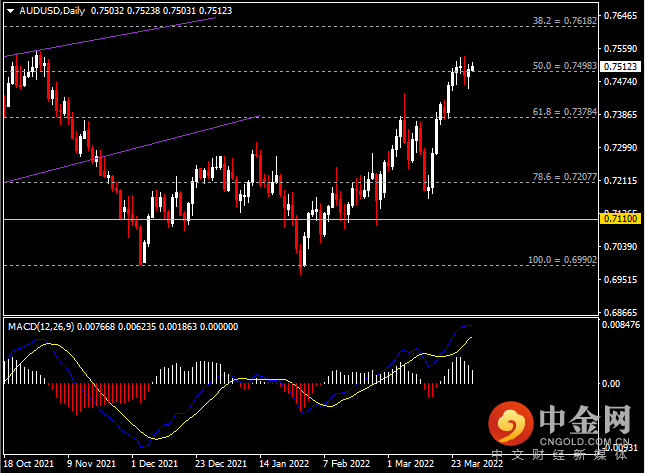Click the 78.6 = 0.72077 Fibonacci label
The height and width of the screenshot is (473, 645).
(564, 177)
